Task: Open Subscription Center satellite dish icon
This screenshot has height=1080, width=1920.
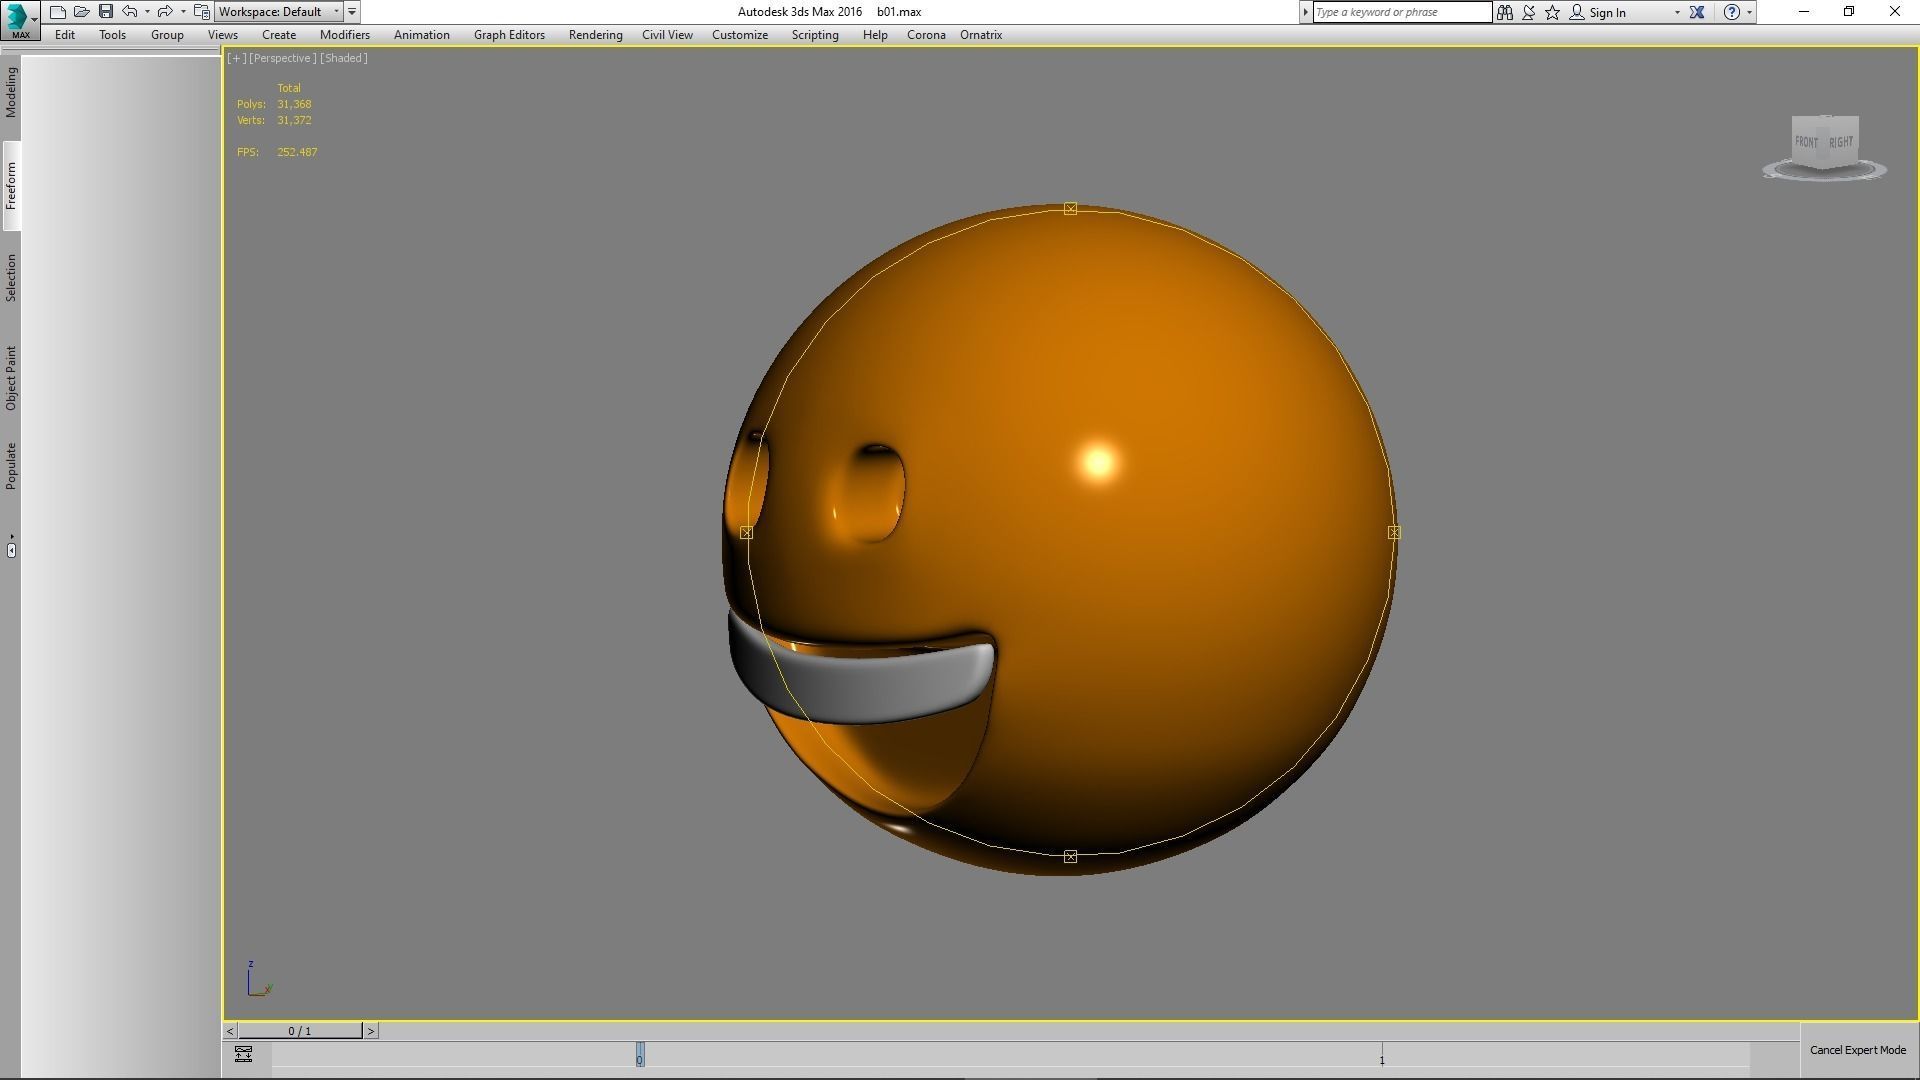Action: (1529, 12)
